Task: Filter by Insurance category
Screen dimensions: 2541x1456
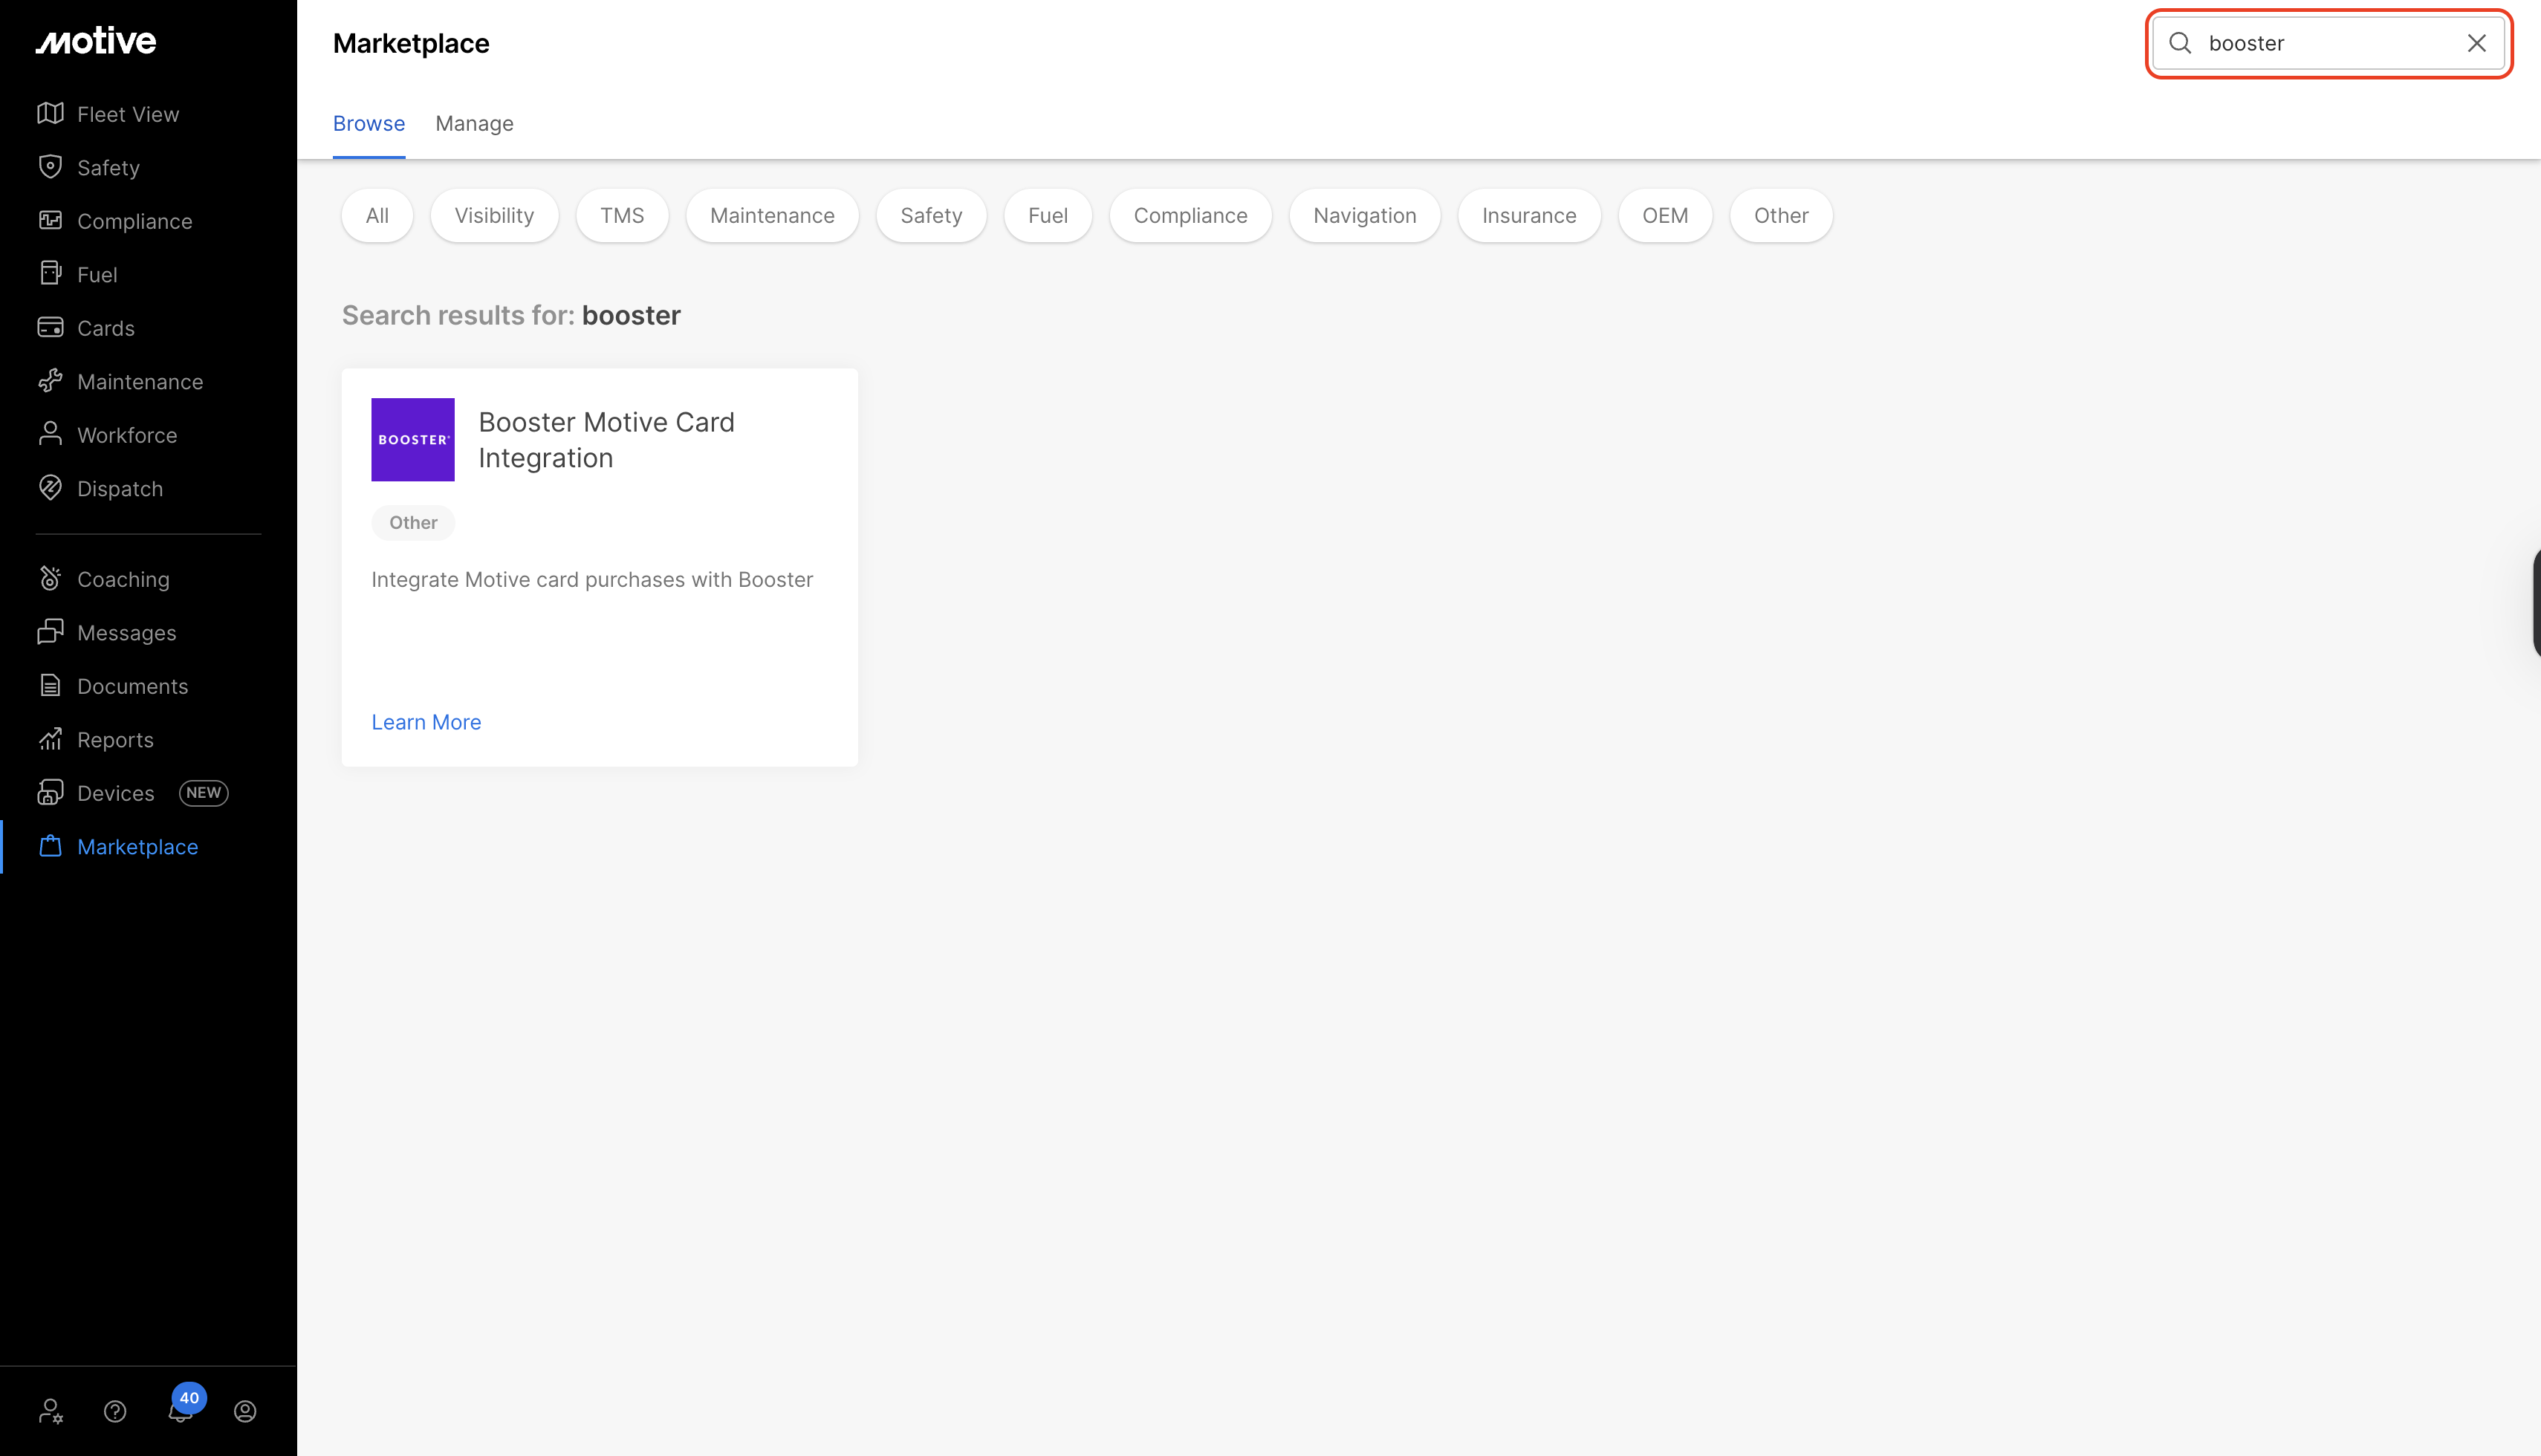Action: (1529, 215)
